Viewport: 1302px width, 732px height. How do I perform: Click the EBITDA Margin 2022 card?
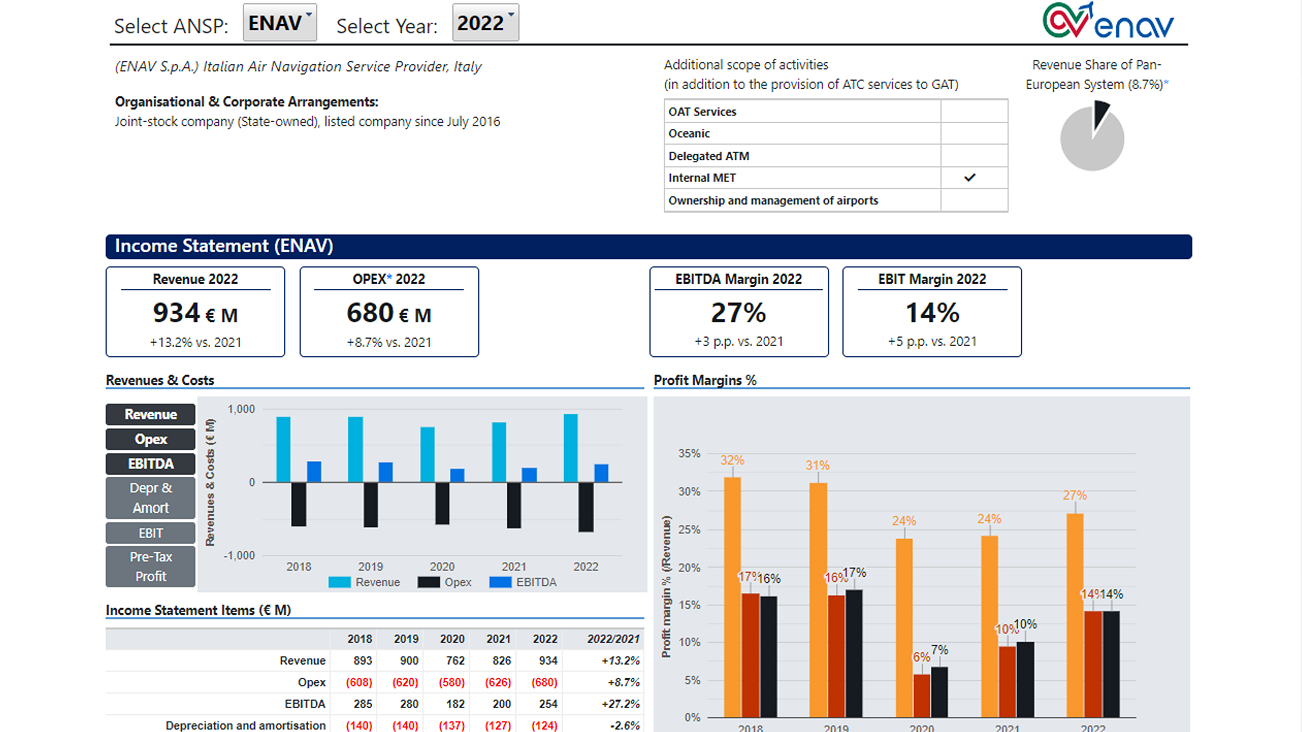[739, 311]
